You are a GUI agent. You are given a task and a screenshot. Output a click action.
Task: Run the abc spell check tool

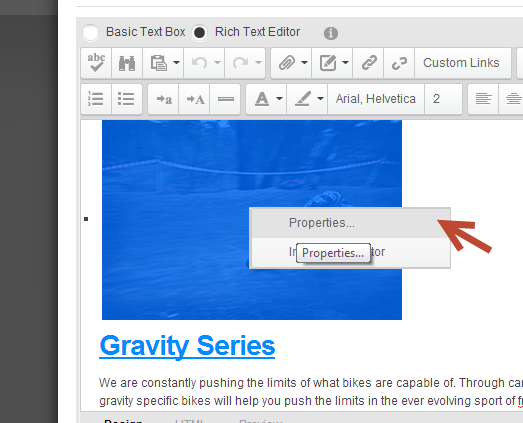coord(96,63)
